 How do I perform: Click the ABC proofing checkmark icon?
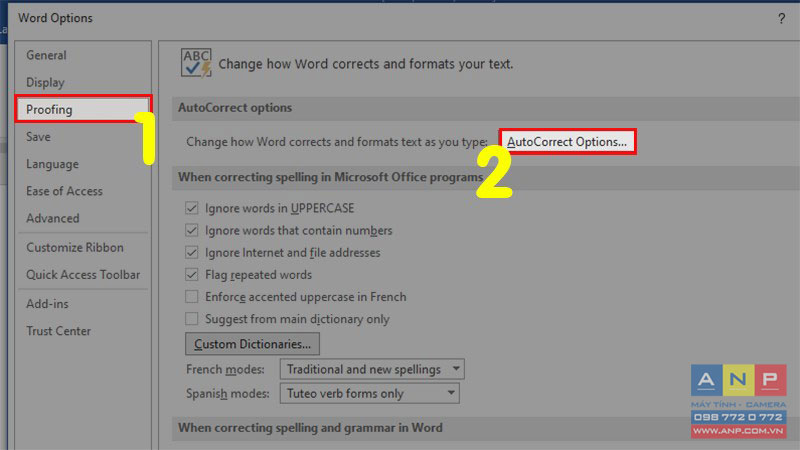point(196,63)
